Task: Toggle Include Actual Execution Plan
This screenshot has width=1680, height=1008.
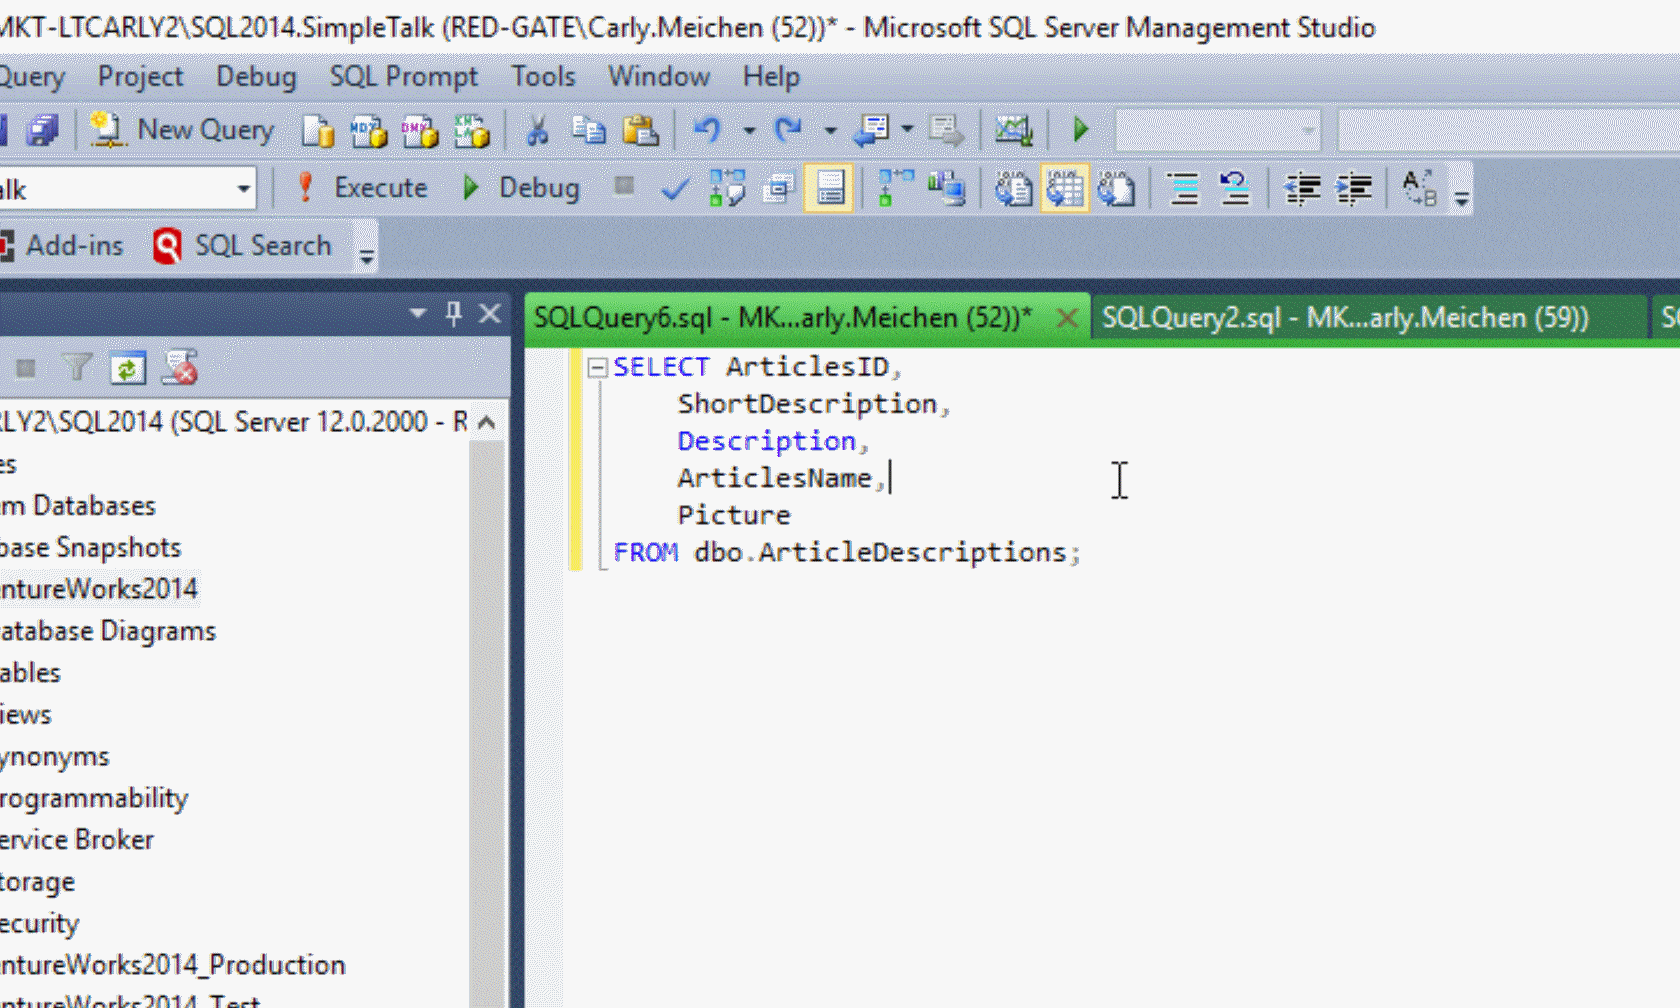Action: [x=895, y=188]
